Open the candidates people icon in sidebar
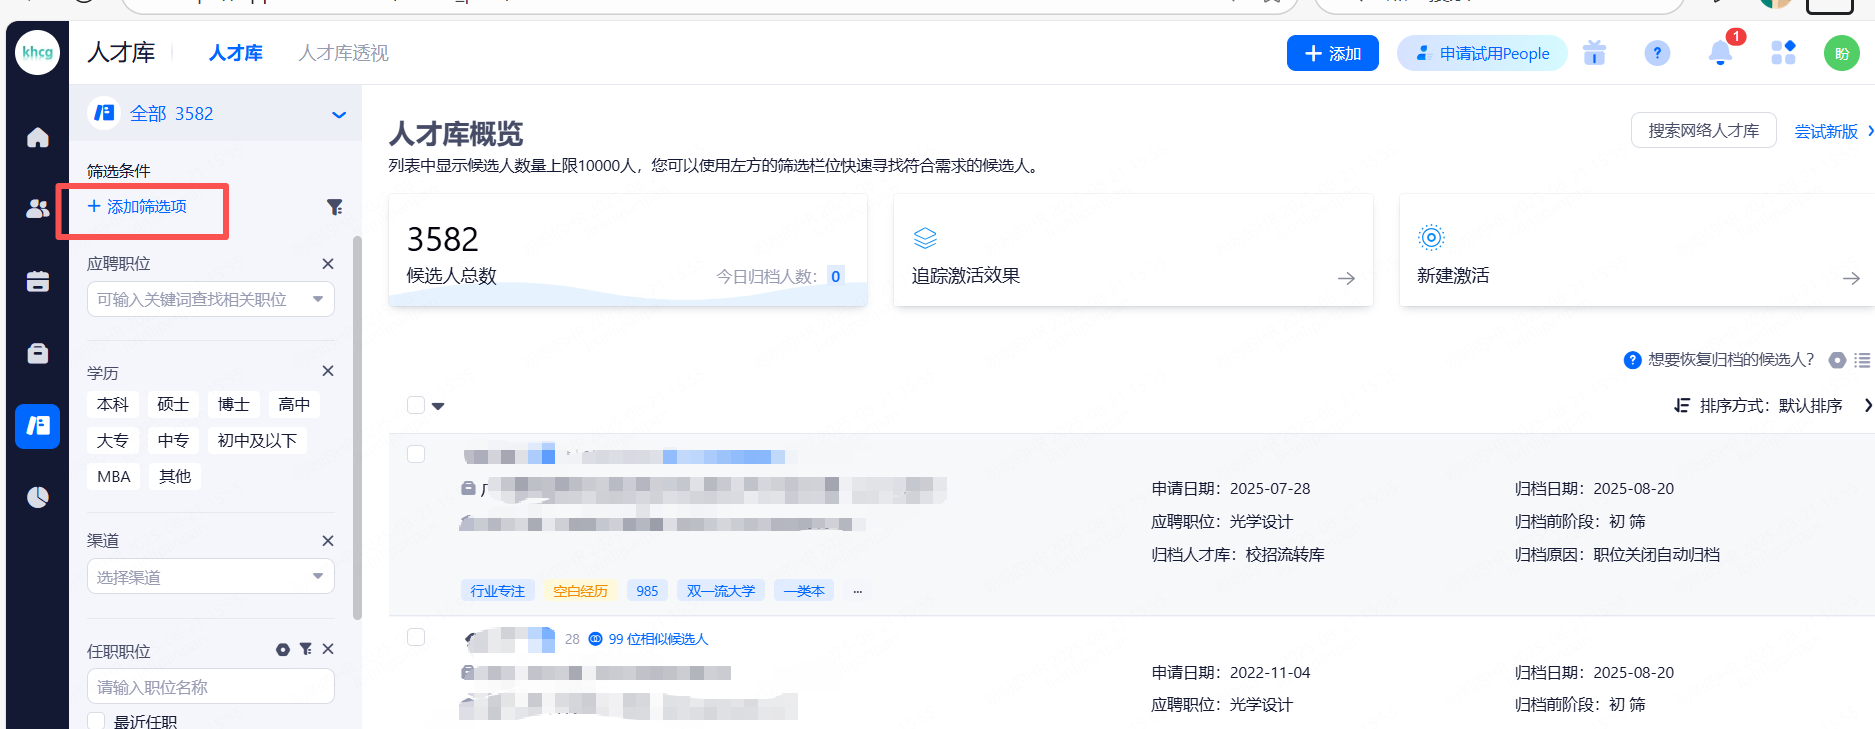This screenshot has height=729, width=1875. (x=38, y=209)
